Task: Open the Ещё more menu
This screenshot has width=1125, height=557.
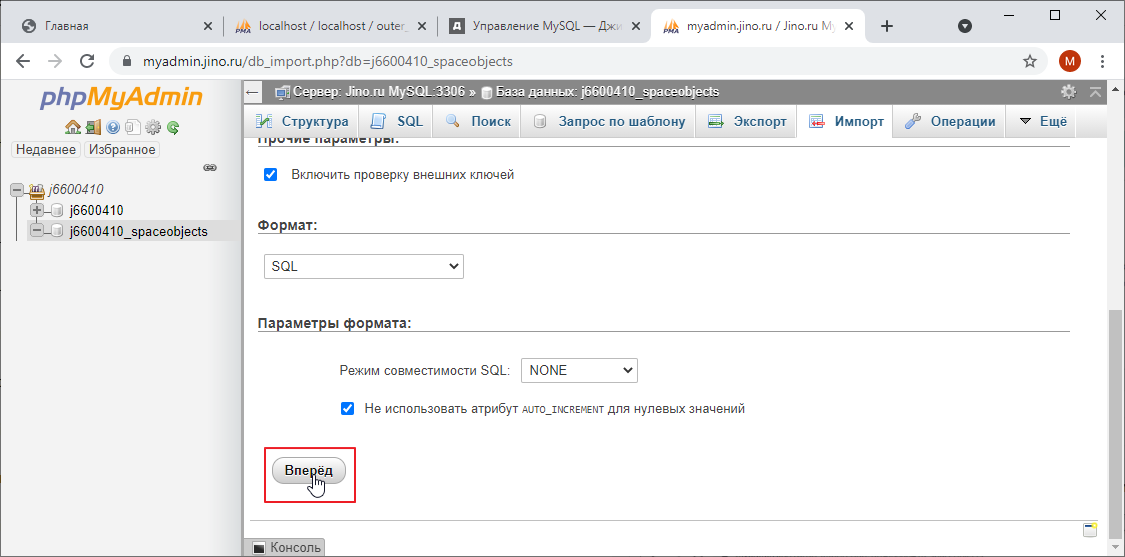Action: pos(1043,122)
